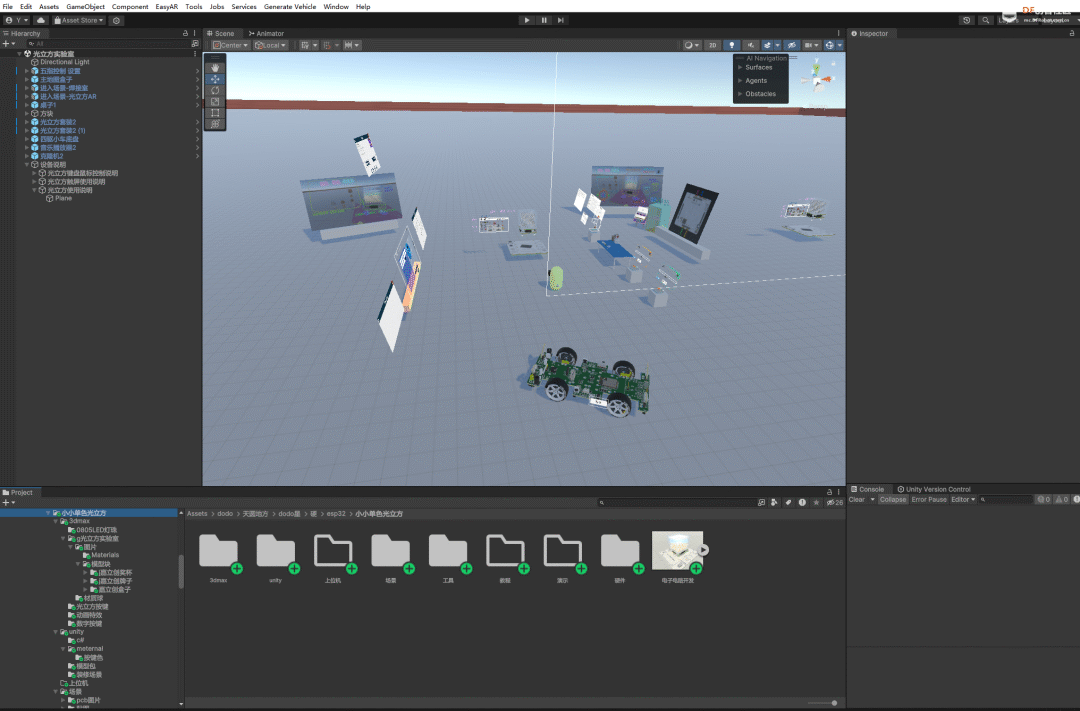Click Clear in Console
The width and height of the screenshot is (1080, 711).
[x=856, y=499]
